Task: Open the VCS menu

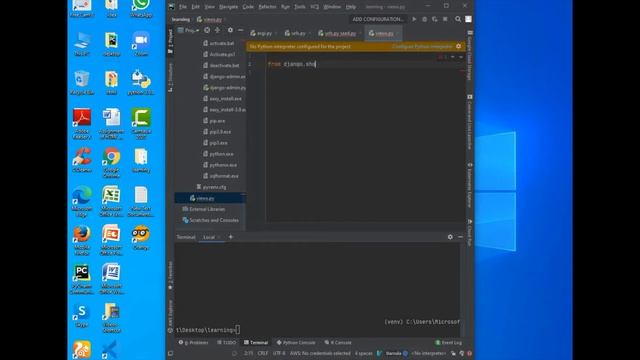Action: (x=315, y=7)
